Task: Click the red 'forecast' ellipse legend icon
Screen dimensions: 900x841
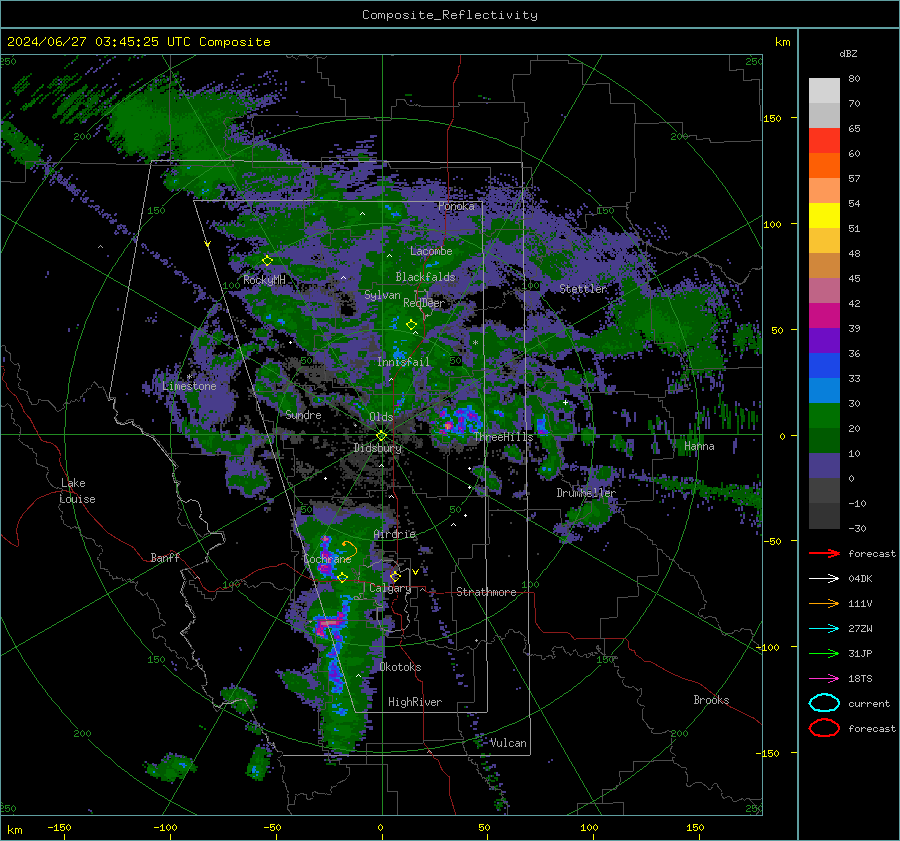Action: click(824, 728)
